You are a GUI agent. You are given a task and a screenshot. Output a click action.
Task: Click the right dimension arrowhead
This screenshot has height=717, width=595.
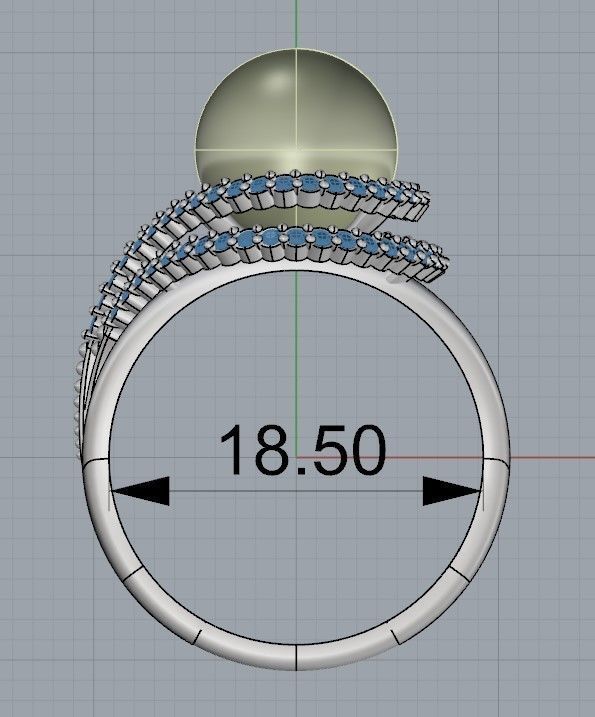451,492
